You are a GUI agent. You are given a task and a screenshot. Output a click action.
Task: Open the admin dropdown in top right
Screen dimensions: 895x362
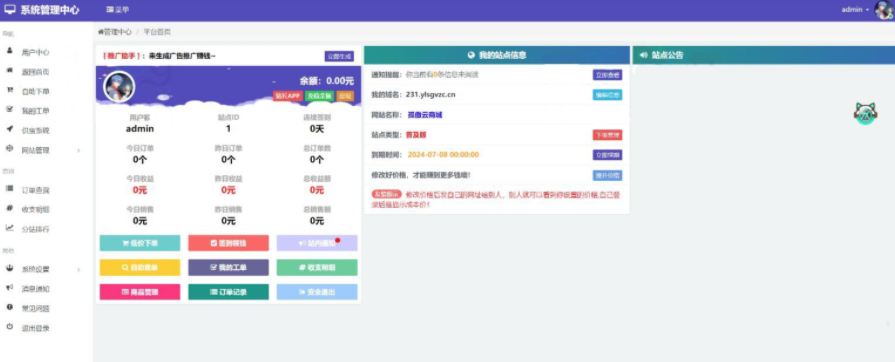click(x=856, y=10)
